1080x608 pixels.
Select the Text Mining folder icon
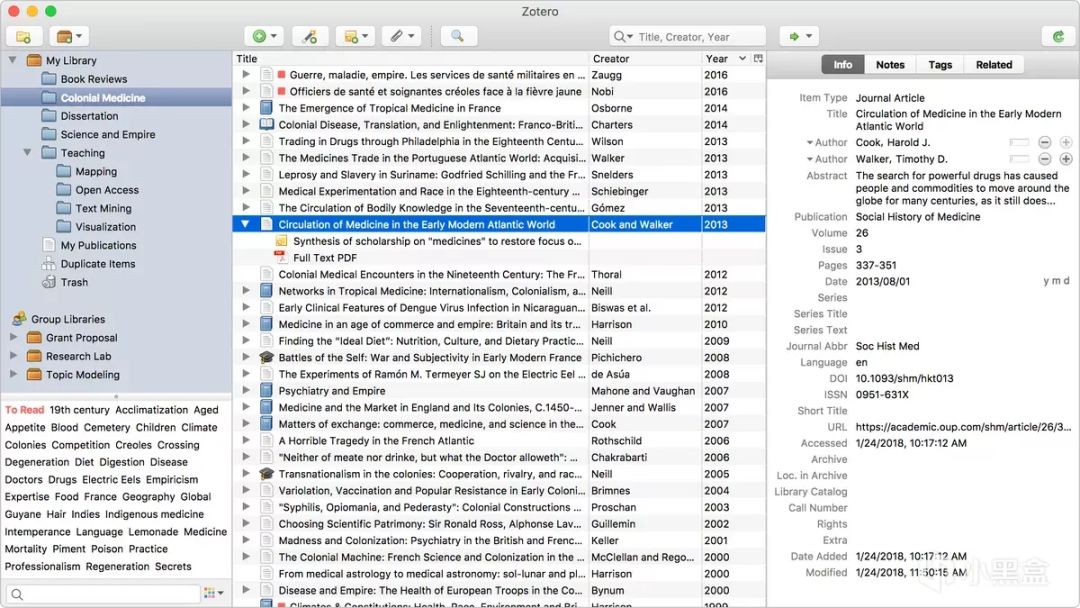[63, 208]
